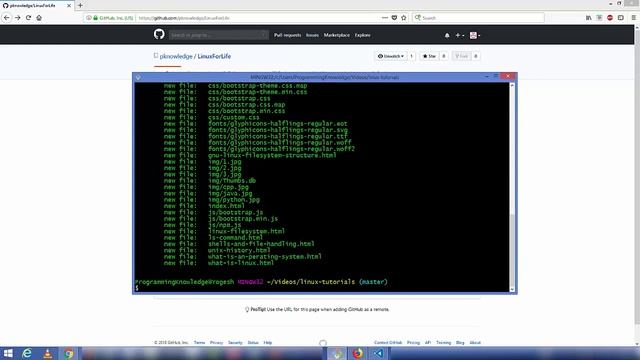Viewport: 640px width, 360px height.
Task: Open Marketplace in GitHub header
Action: click(337, 36)
